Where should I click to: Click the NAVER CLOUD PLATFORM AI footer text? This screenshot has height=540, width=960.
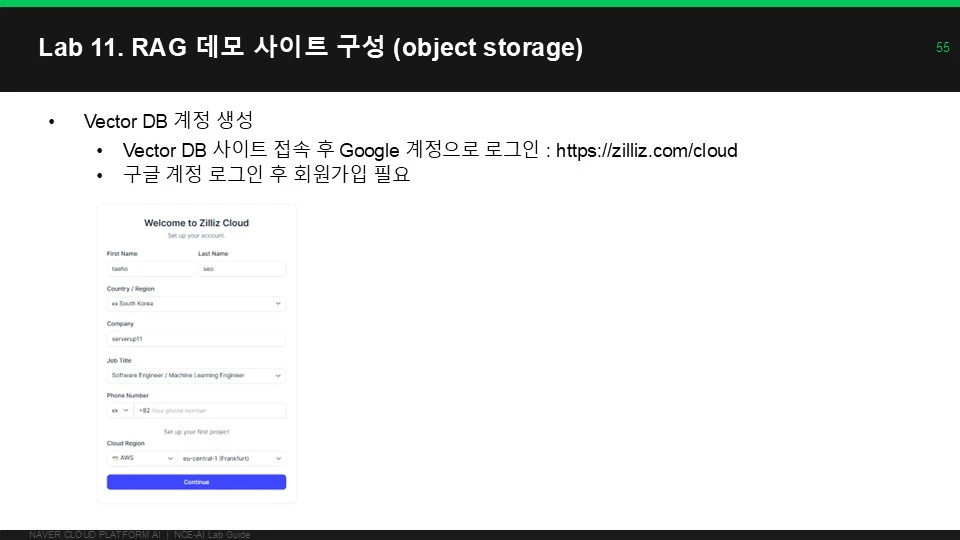point(94,534)
